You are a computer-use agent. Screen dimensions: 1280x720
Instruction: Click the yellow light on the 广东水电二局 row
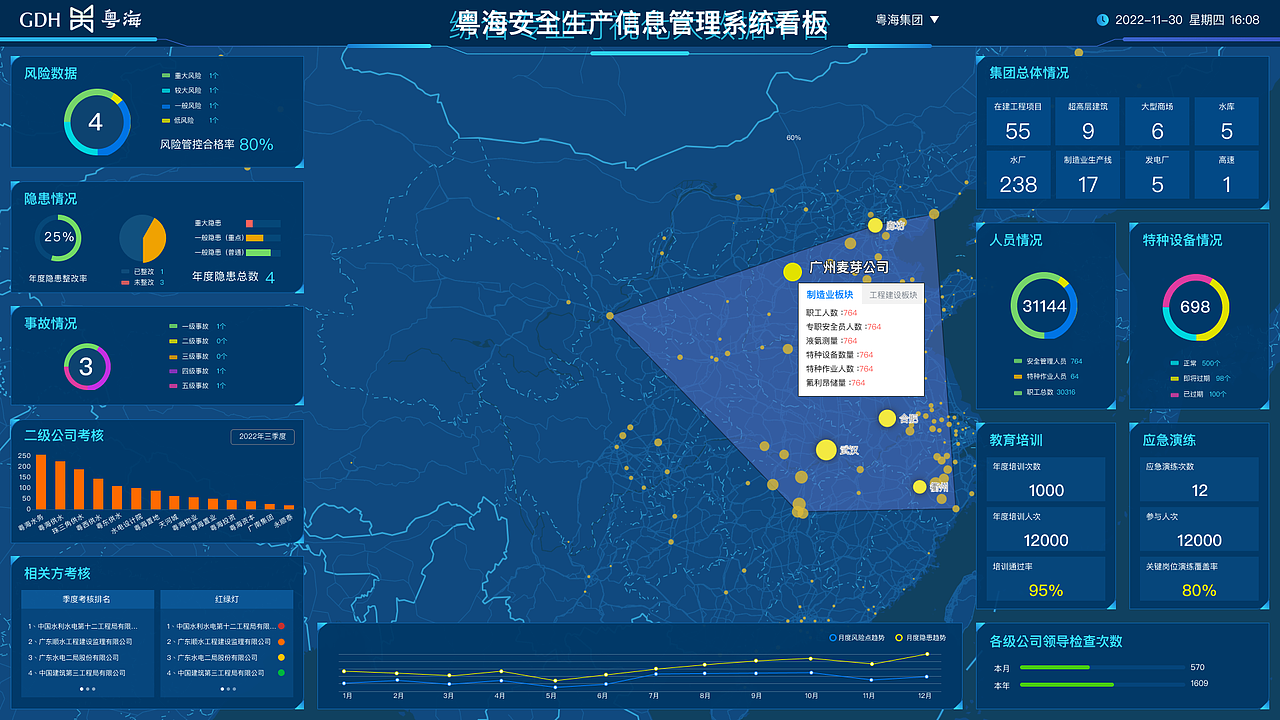tap(282, 657)
